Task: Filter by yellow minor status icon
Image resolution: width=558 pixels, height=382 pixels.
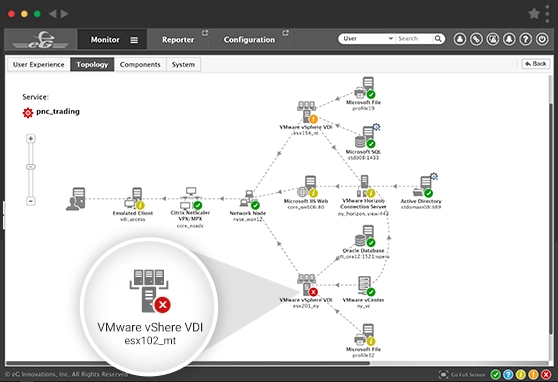Action: (x=521, y=375)
